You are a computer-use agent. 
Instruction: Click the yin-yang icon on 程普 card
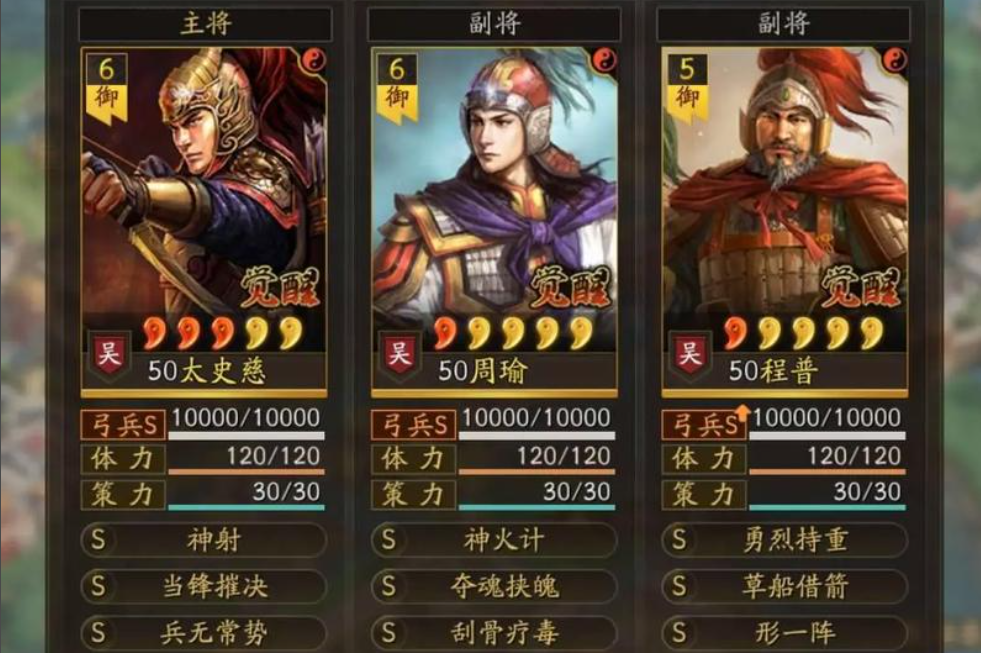(x=895, y=61)
